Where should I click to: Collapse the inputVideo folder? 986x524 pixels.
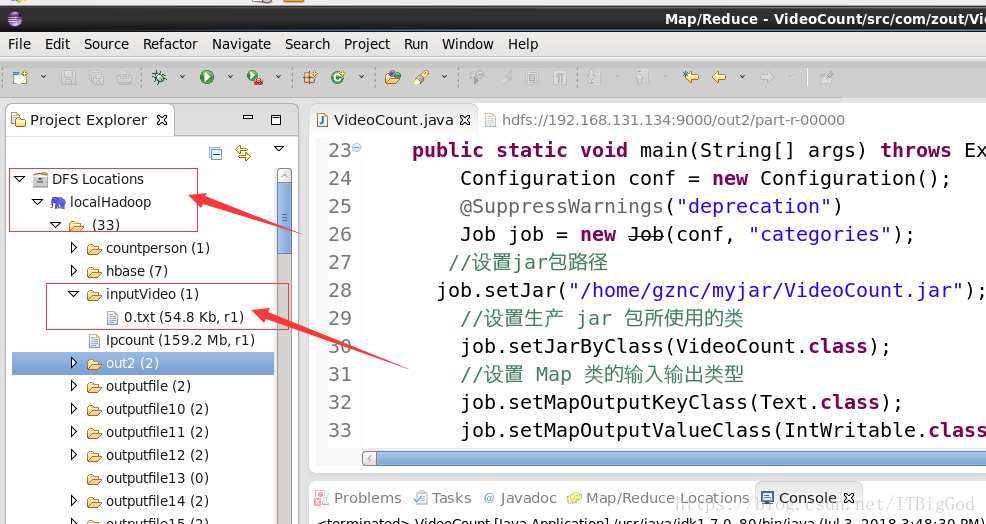point(74,294)
